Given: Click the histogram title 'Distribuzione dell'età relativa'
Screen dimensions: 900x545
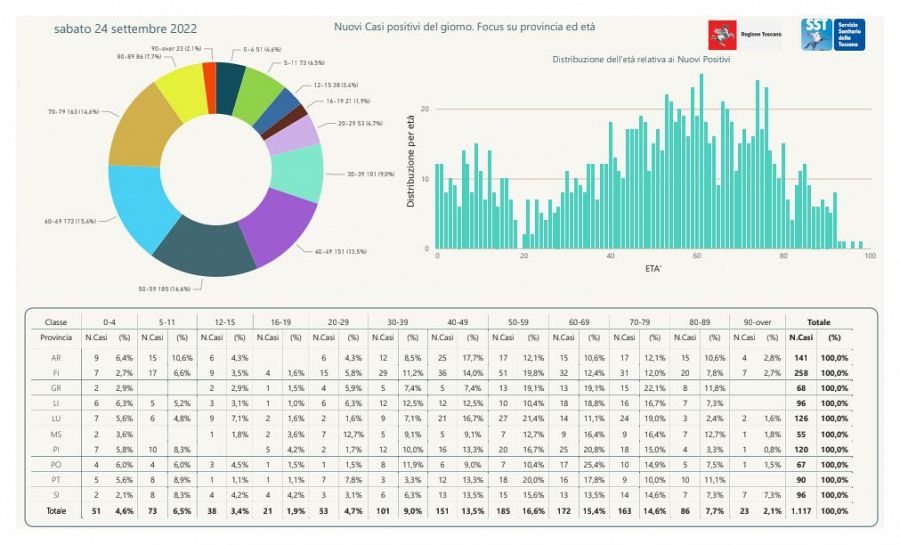Looking at the screenshot, I should click(641, 60).
